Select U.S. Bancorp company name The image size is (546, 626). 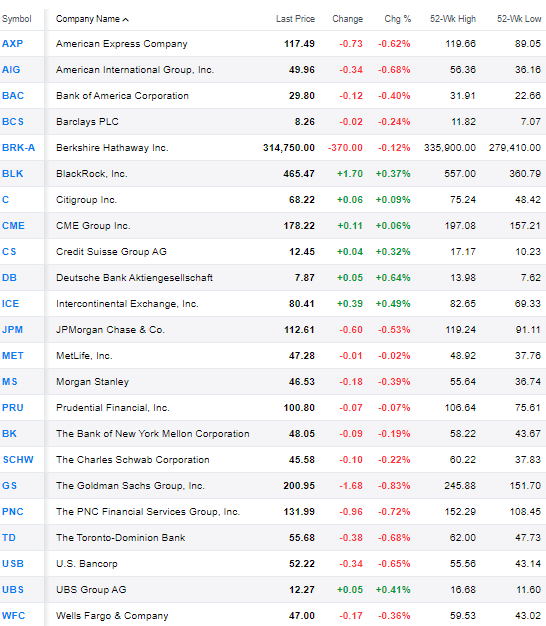[x=87, y=563]
